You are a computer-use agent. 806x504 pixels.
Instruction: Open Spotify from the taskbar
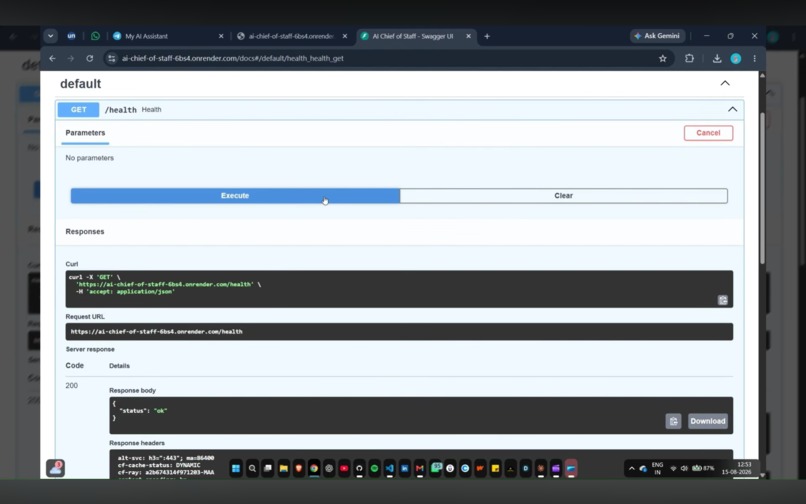point(374,469)
